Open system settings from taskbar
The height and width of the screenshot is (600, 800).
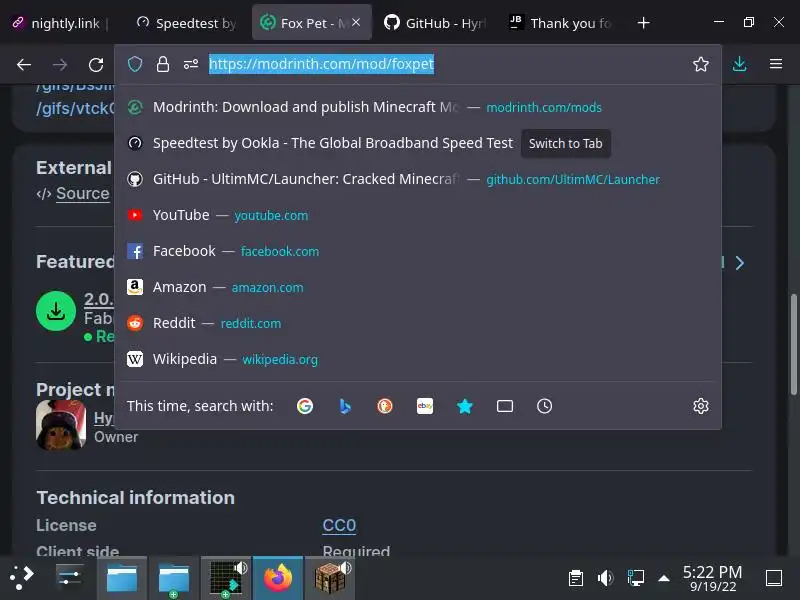[69, 578]
